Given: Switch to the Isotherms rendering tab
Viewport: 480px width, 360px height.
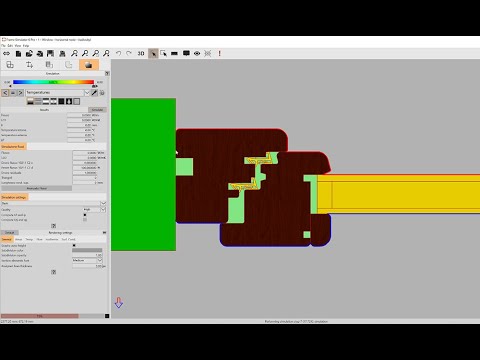Looking at the screenshot, I should coord(52,239).
